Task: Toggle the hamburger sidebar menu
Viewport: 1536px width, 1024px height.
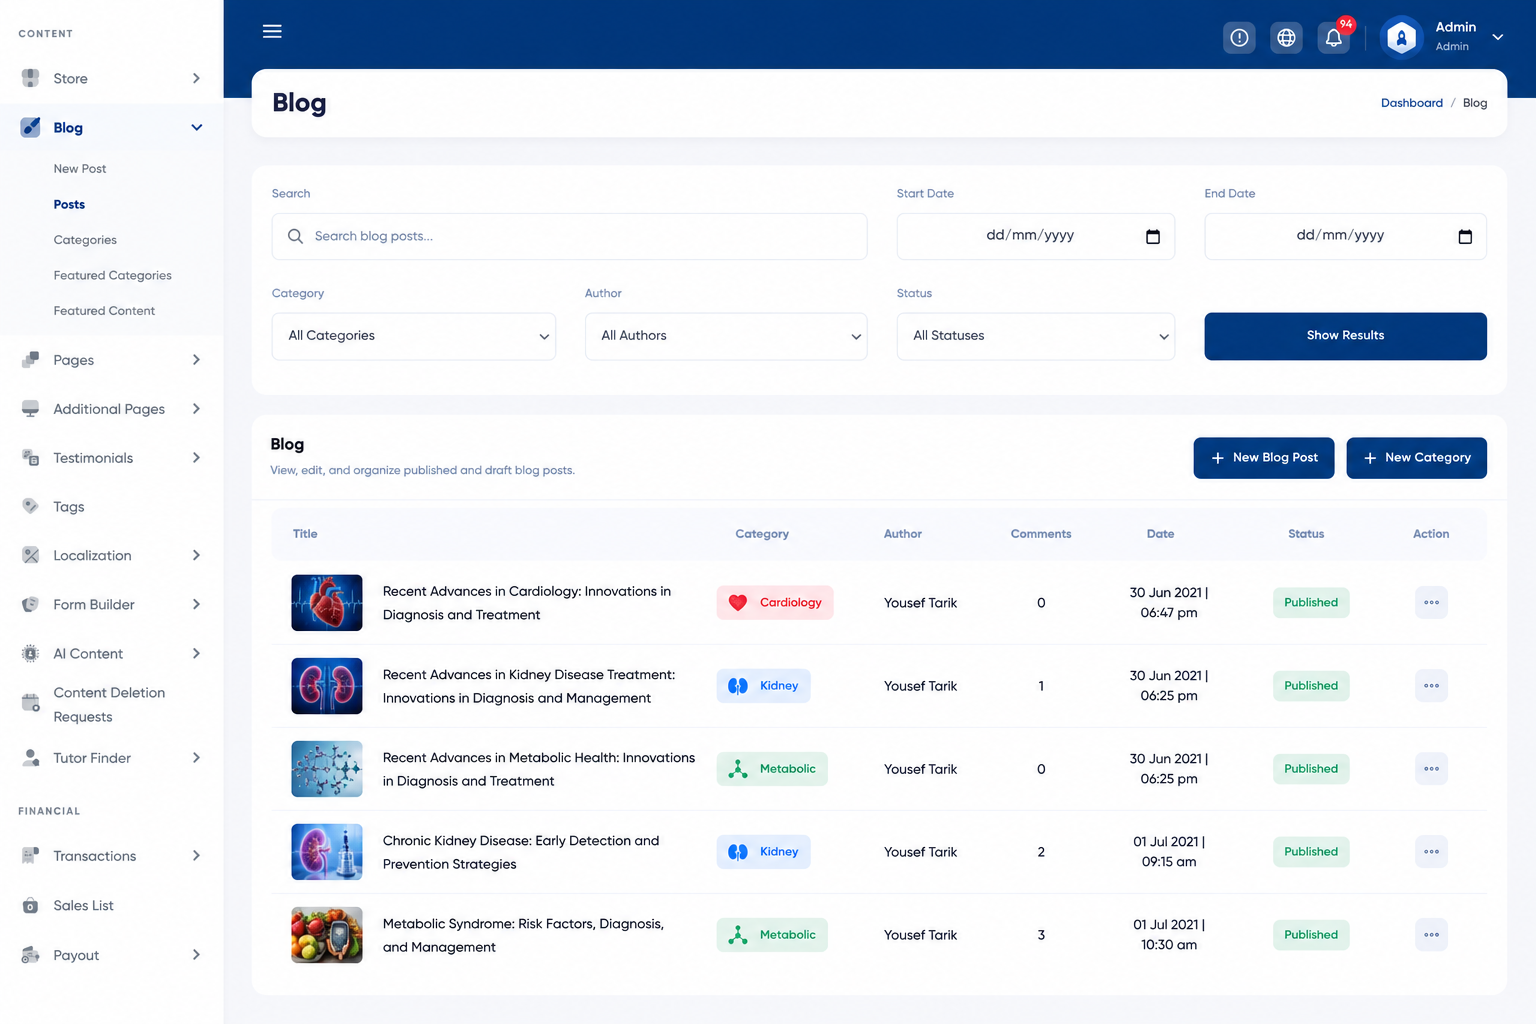Action: click(x=272, y=31)
